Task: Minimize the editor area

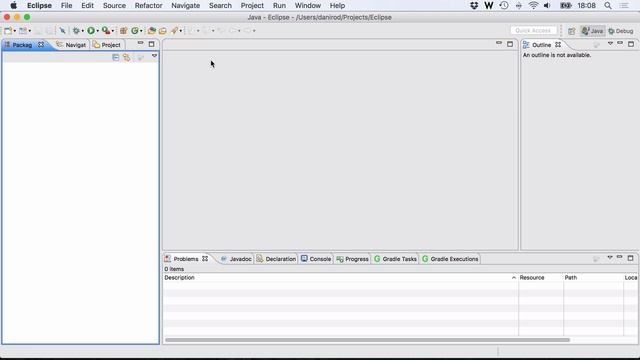Action: click(499, 43)
